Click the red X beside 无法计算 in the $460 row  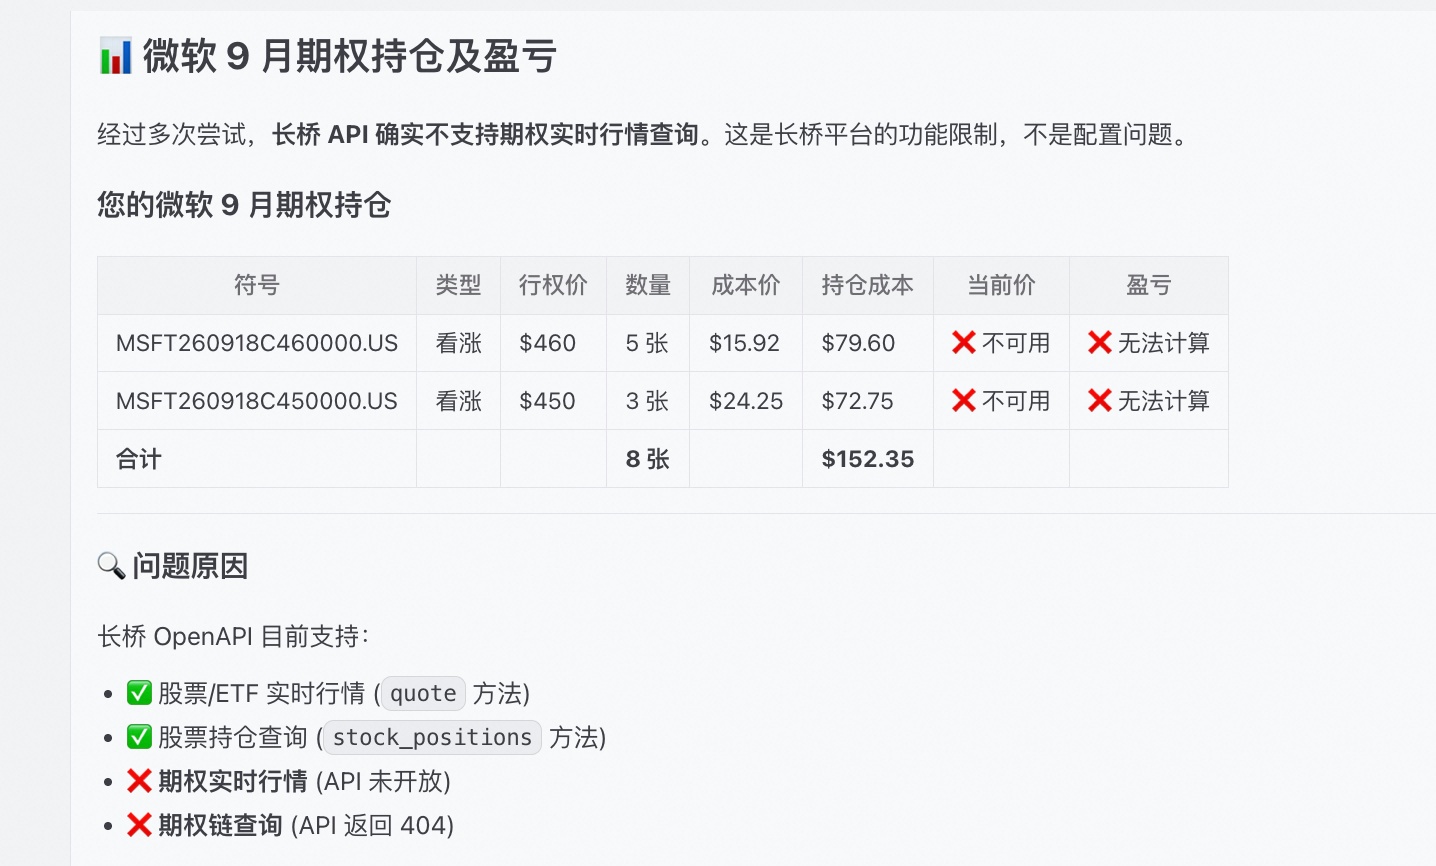coord(1100,343)
